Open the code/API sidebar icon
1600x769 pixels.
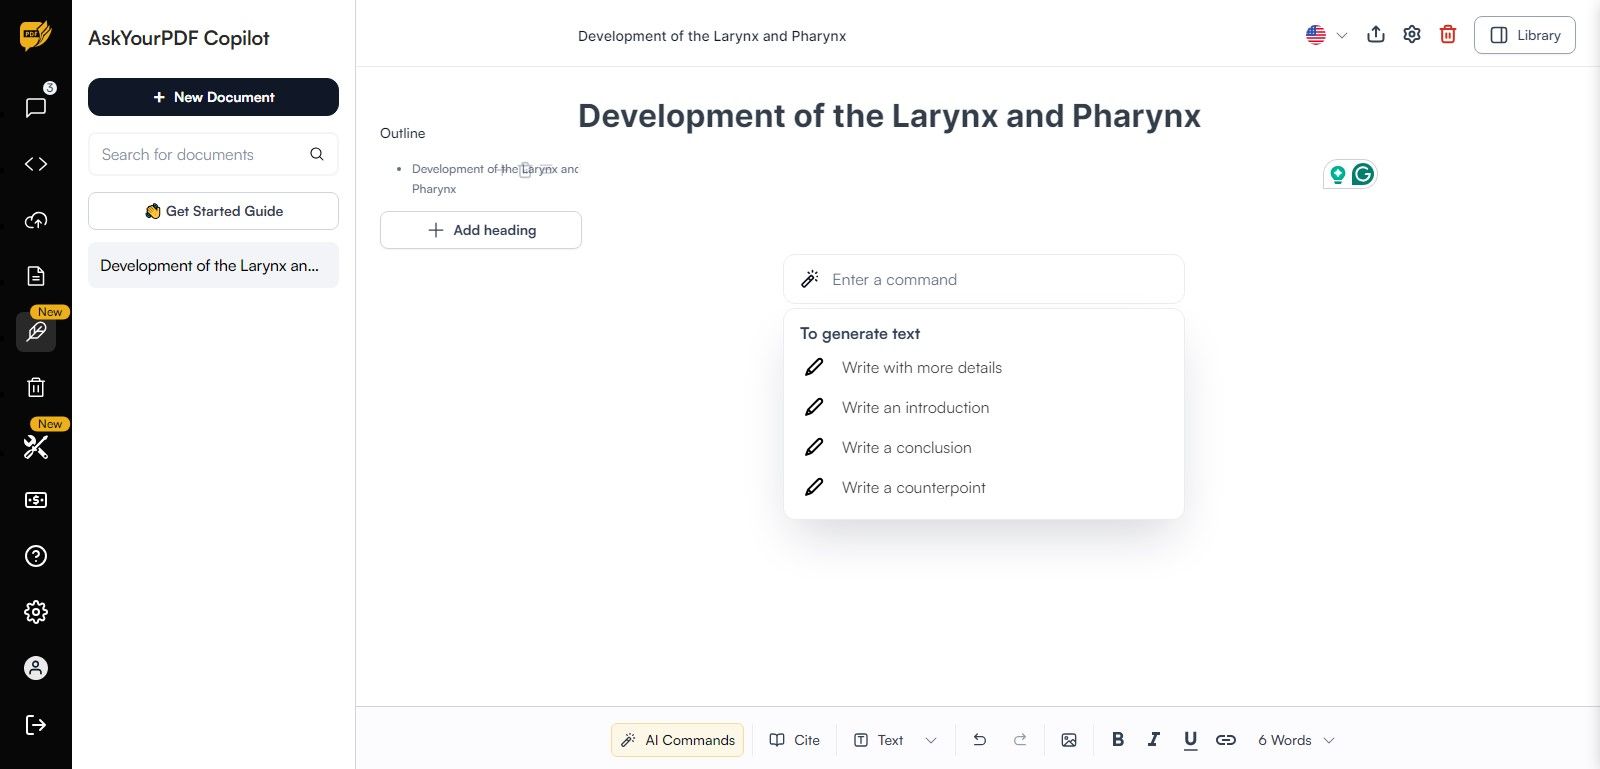pos(36,164)
